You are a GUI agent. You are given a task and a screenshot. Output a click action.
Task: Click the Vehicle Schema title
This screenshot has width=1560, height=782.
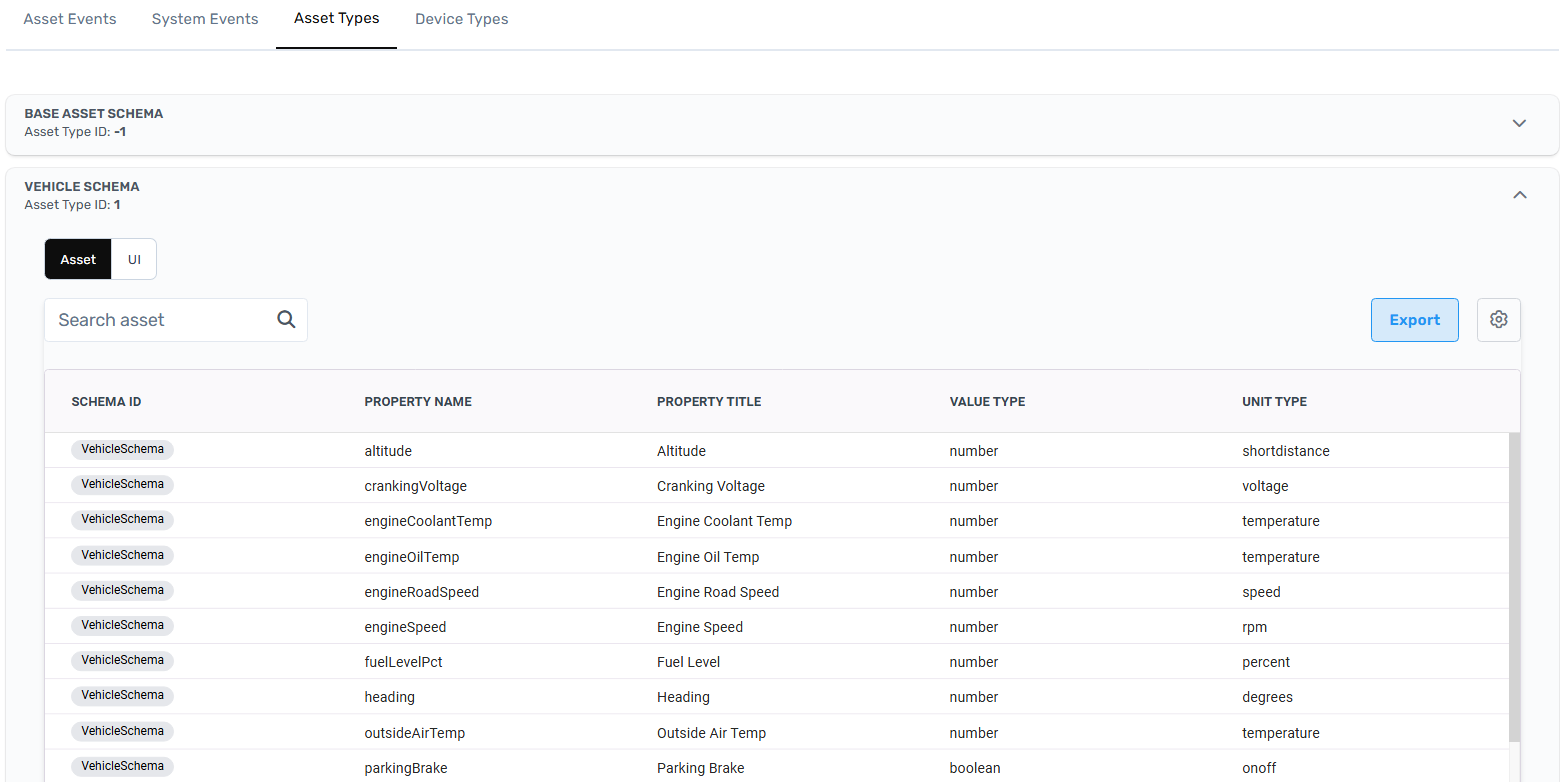pyautogui.click(x=82, y=187)
